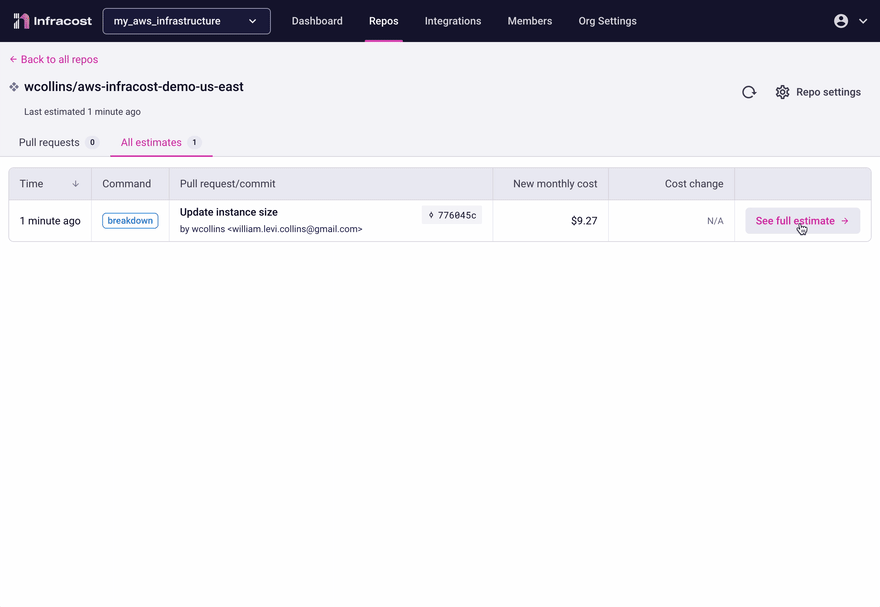The image size is (880, 607).
Task: Click the 'Last estimated 1 minute ago' text
Action: [82, 112]
